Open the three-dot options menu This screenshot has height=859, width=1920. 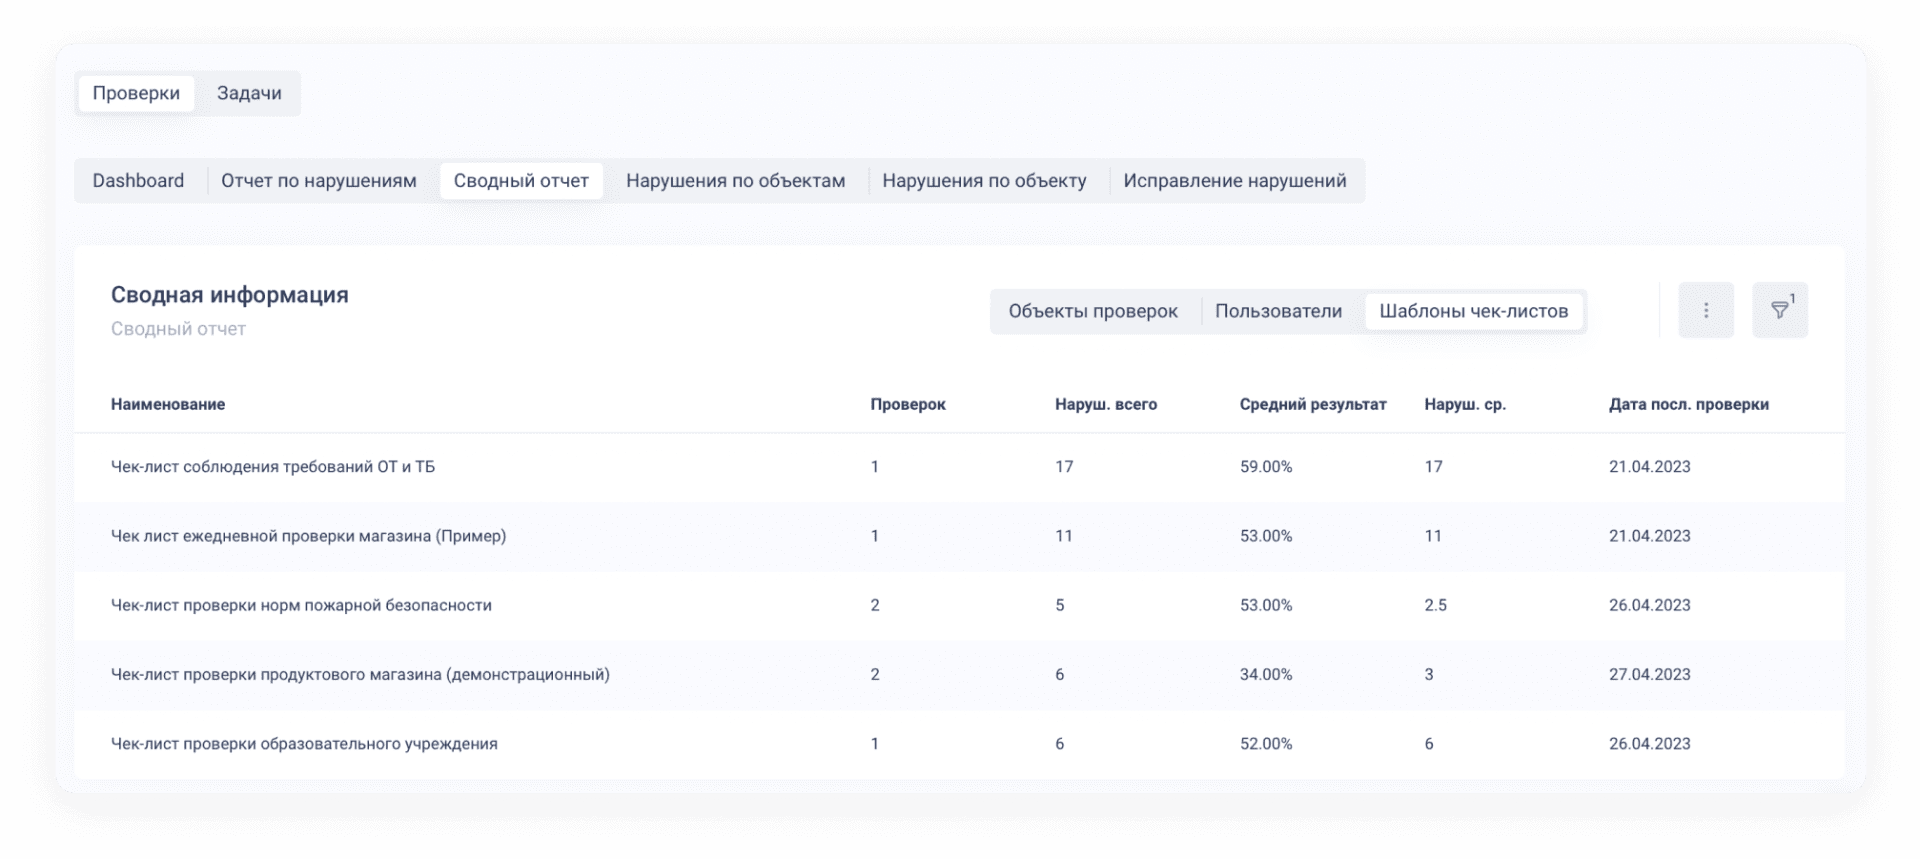(x=1705, y=310)
